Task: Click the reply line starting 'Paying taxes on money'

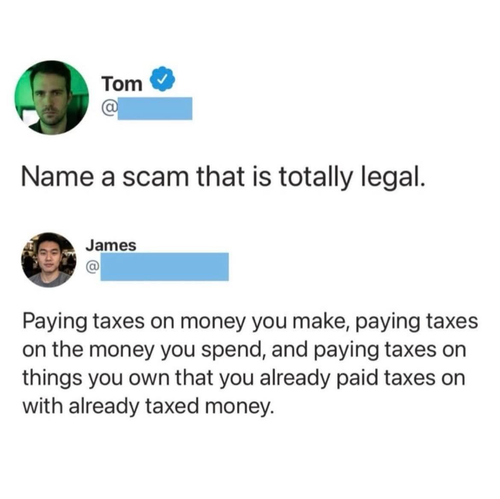Action: tap(250, 323)
